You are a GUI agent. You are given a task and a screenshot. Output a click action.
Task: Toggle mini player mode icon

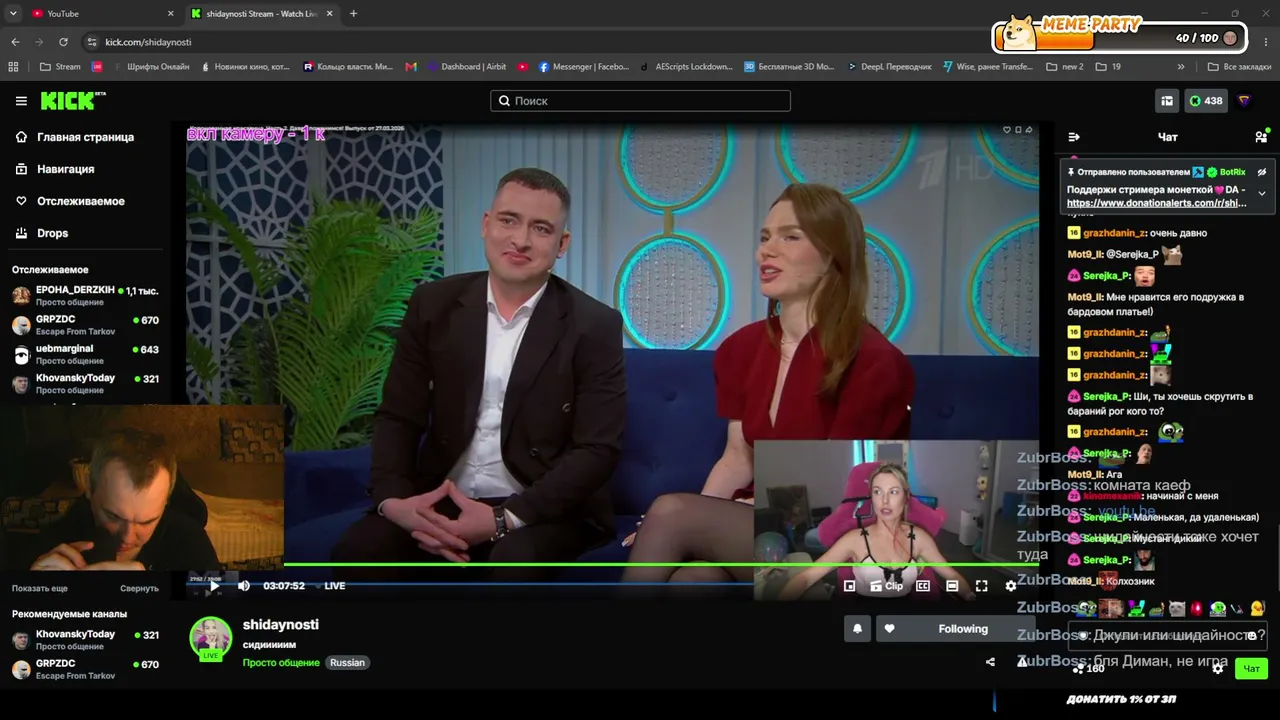pos(849,586)
